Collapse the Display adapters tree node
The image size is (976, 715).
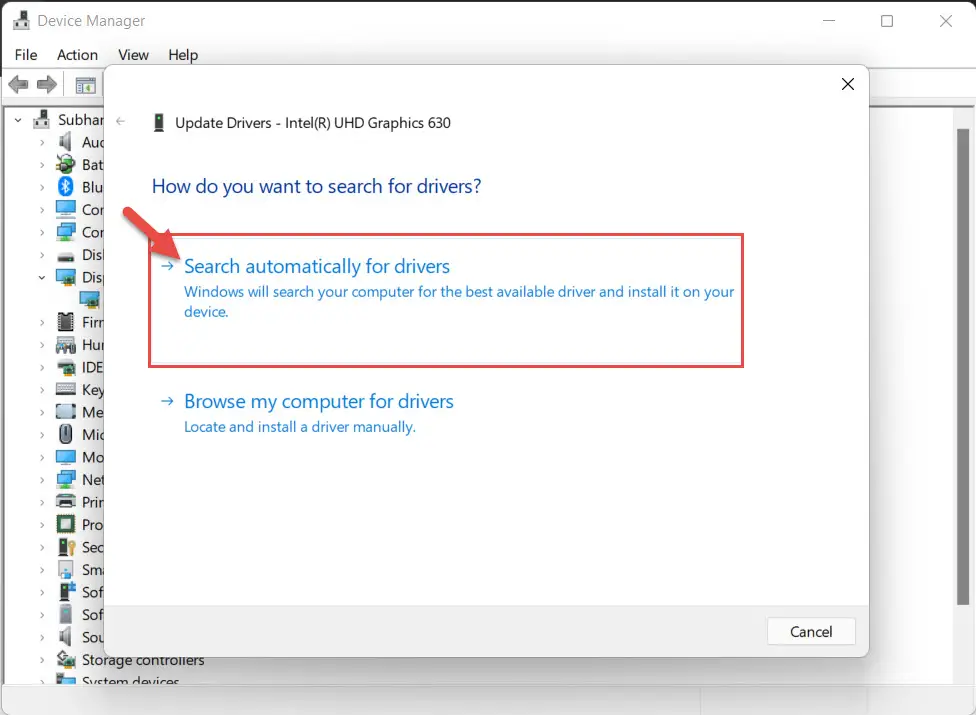[x=42, y=278]
